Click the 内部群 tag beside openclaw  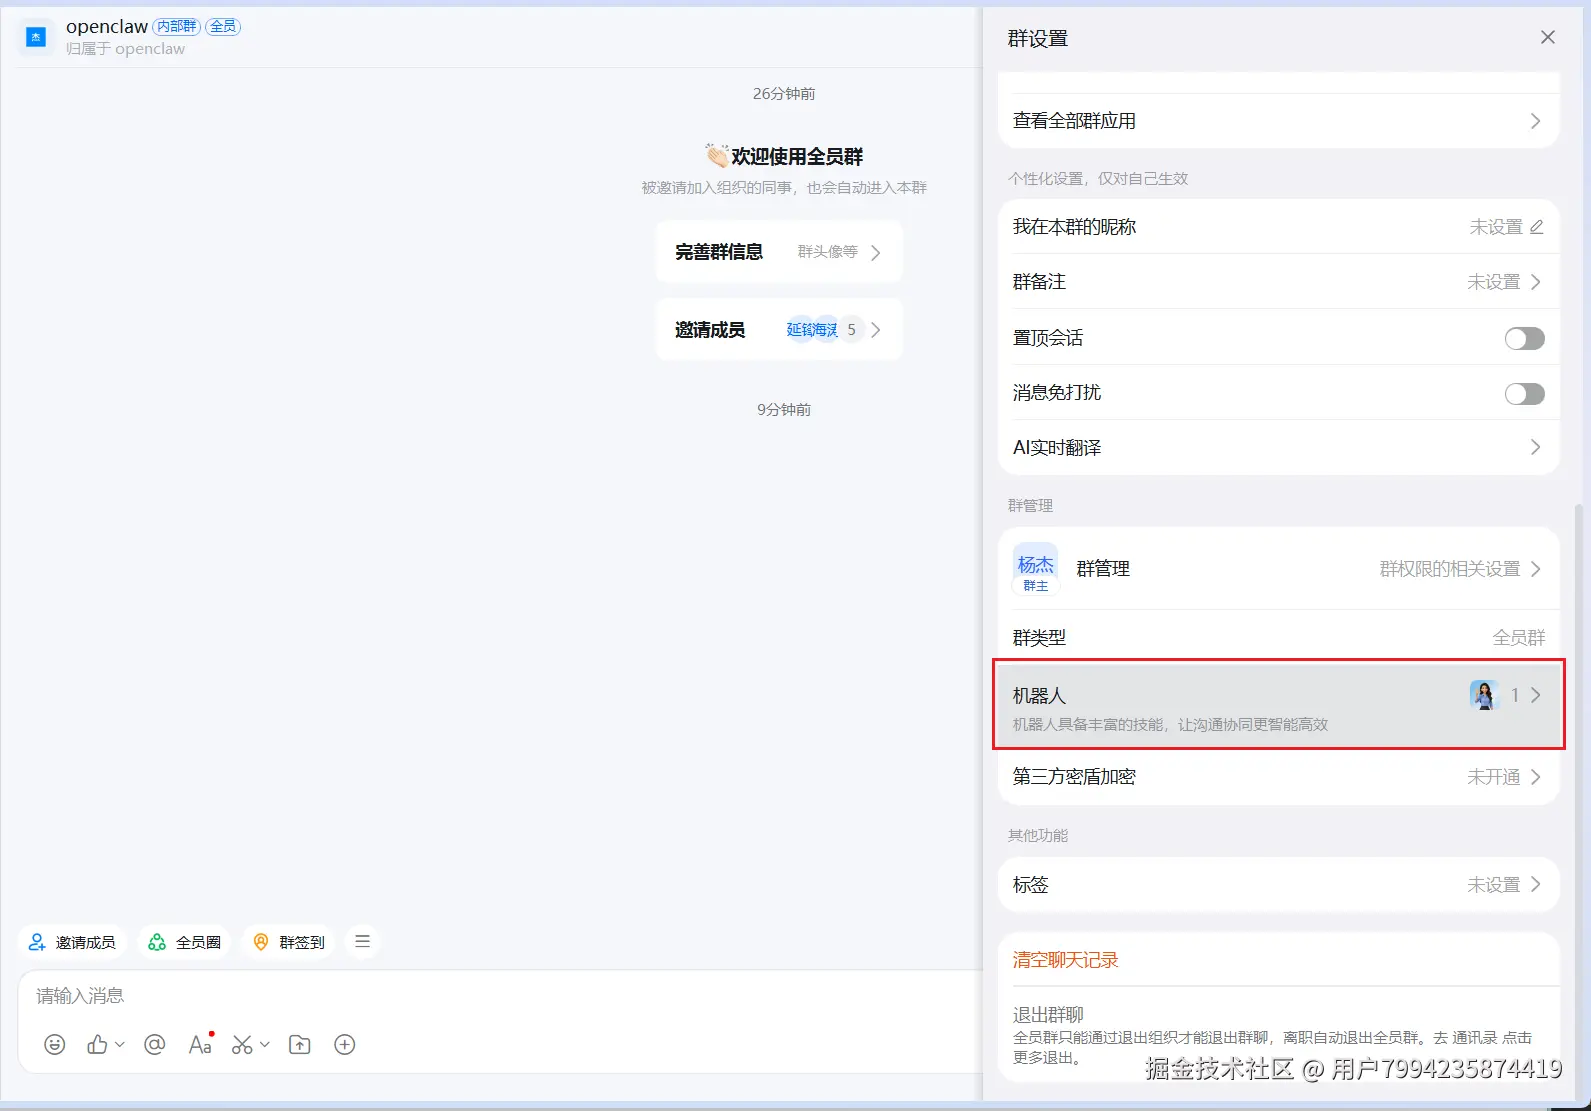coord(177,26)
